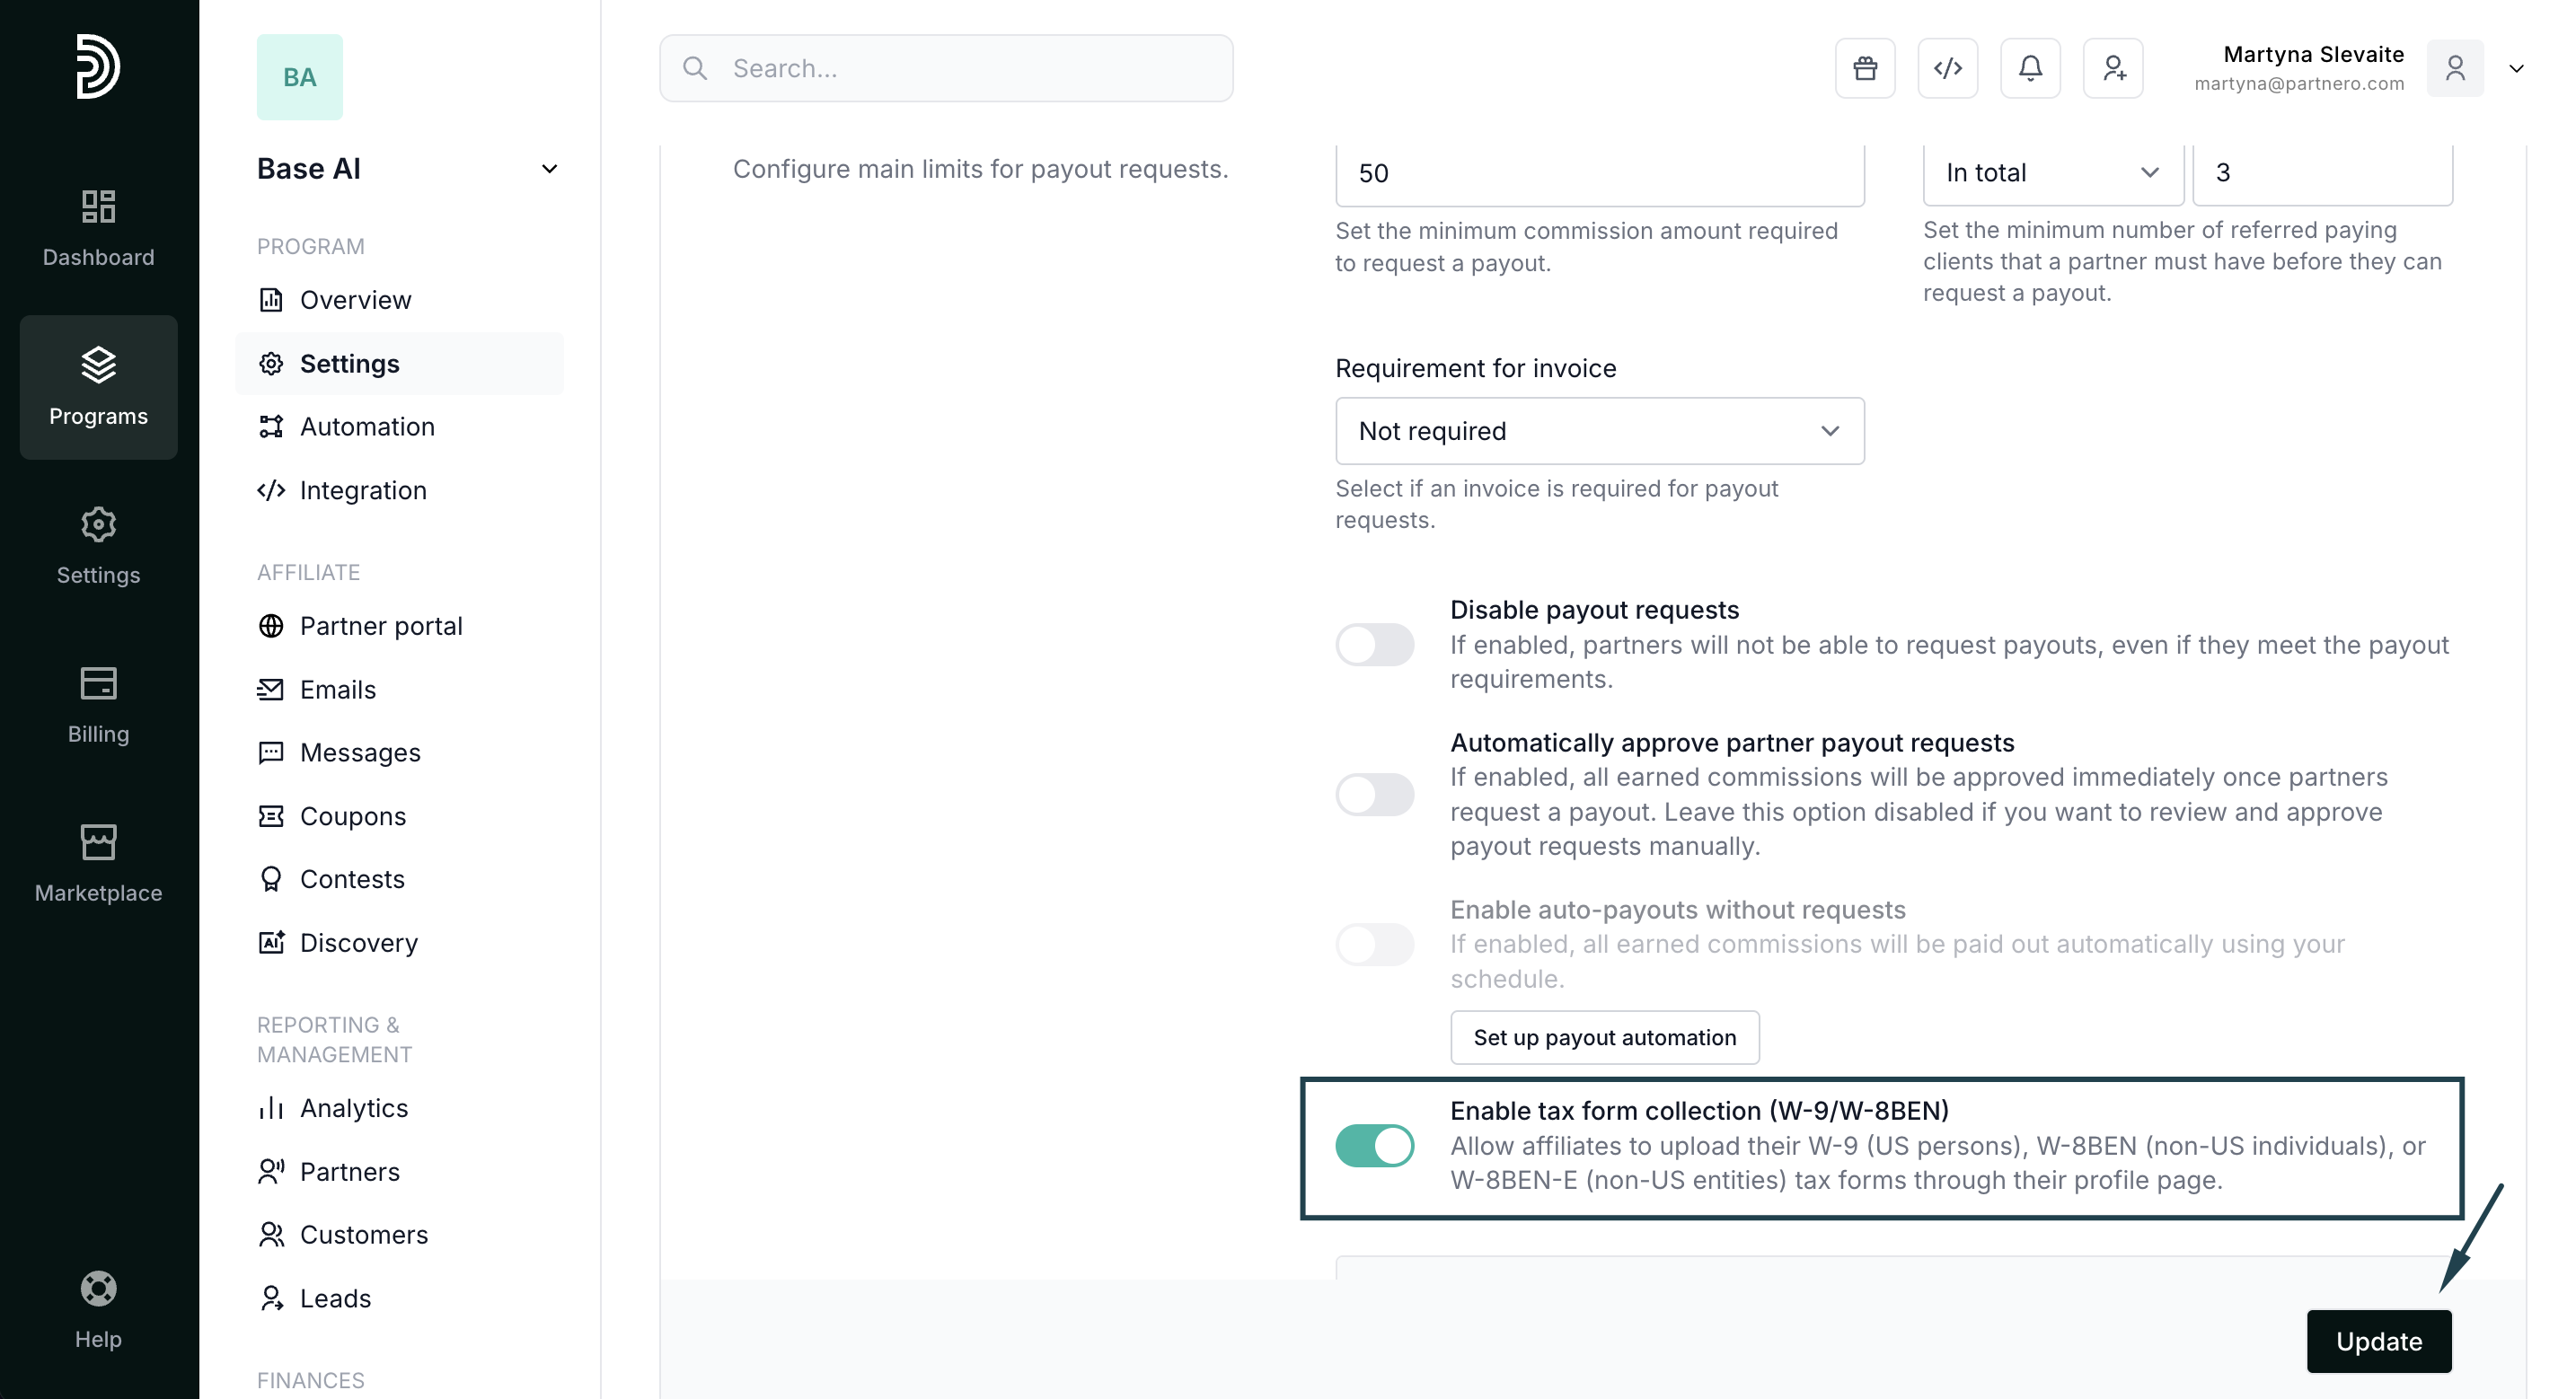Open Automation in program menu
Viewport: 2576px width, 1399px height.
(367, 427)
